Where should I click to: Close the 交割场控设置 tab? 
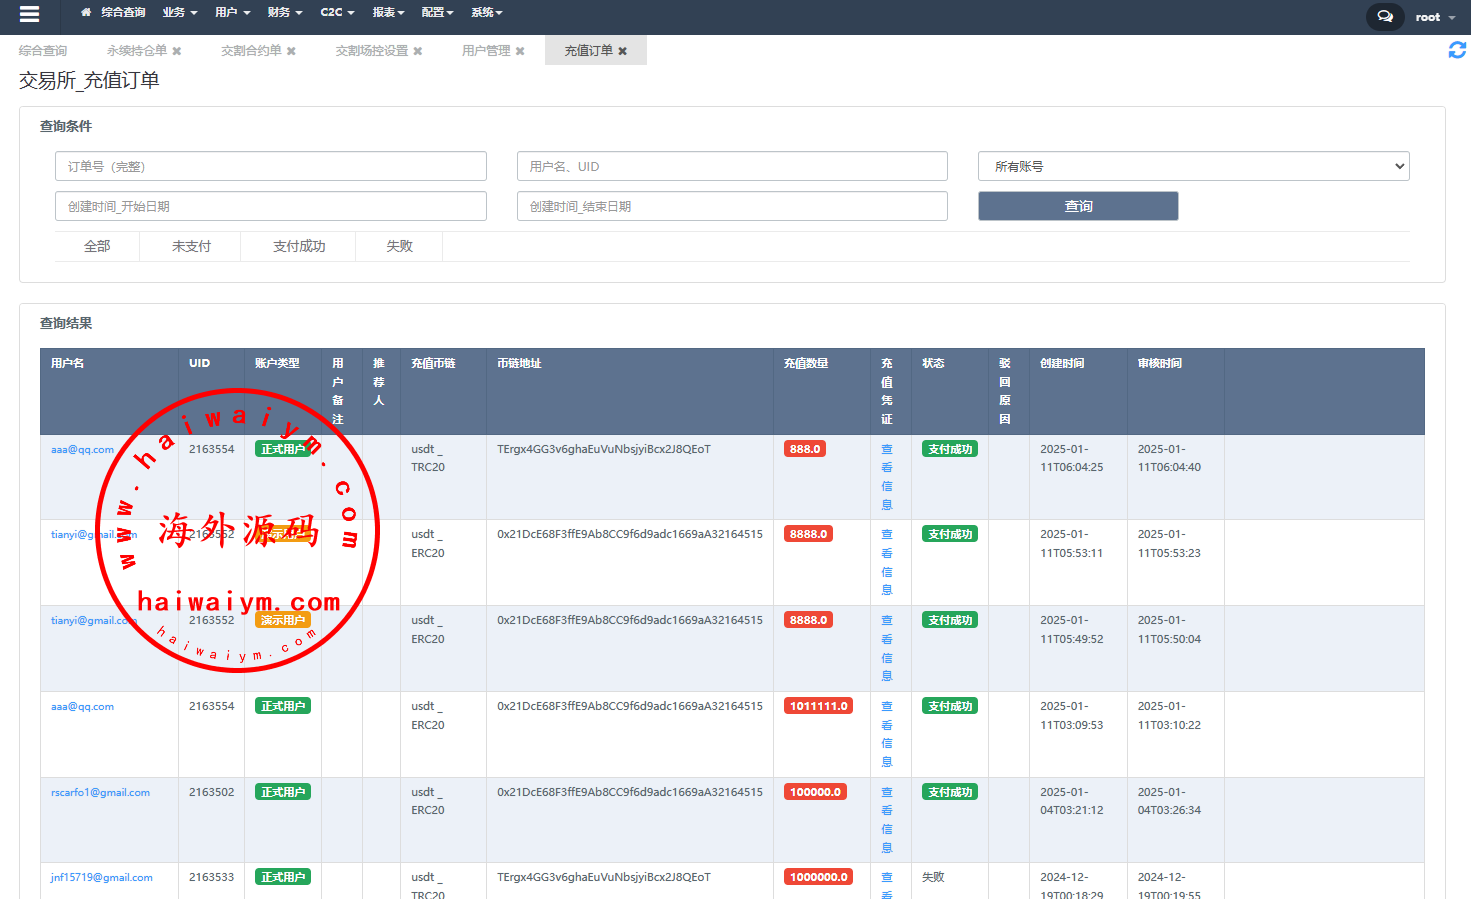418,51
